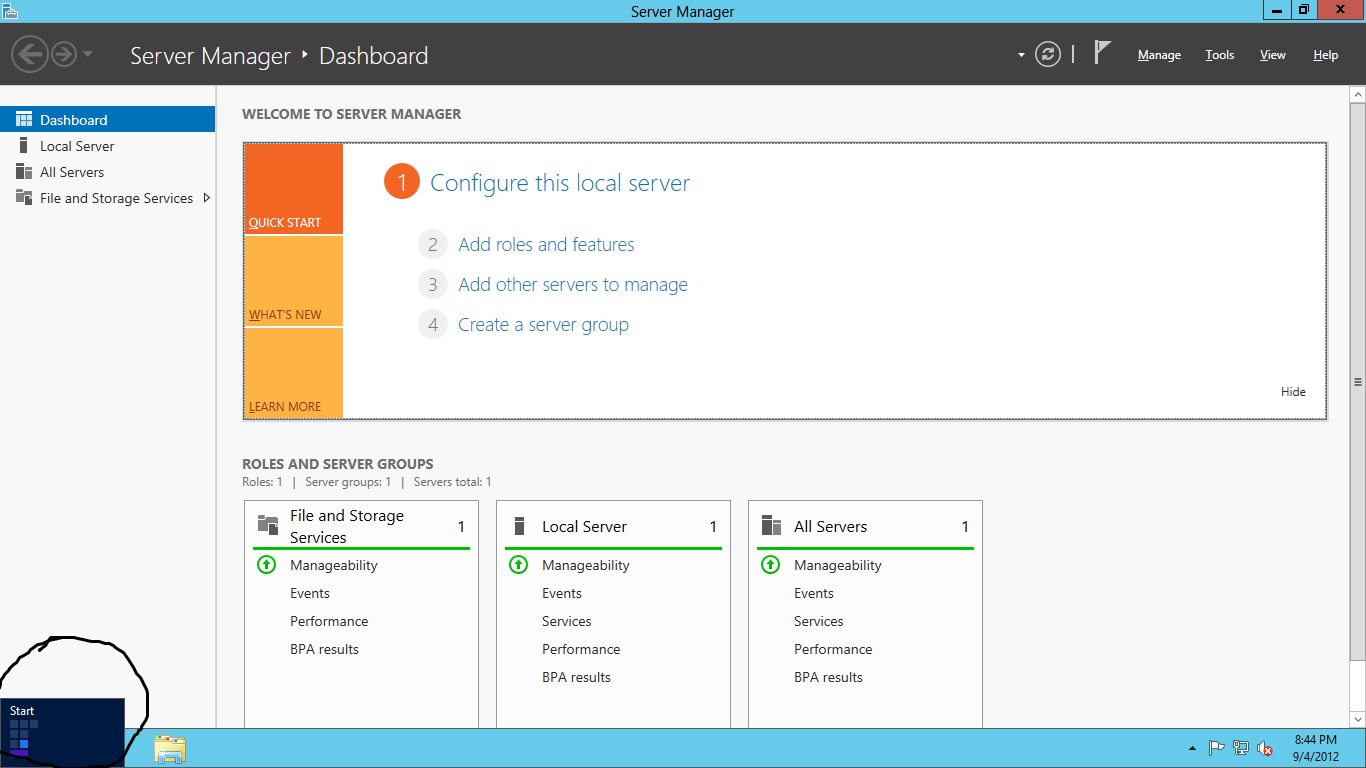Click the forward navigation arrow icon

tap(64, 54)
